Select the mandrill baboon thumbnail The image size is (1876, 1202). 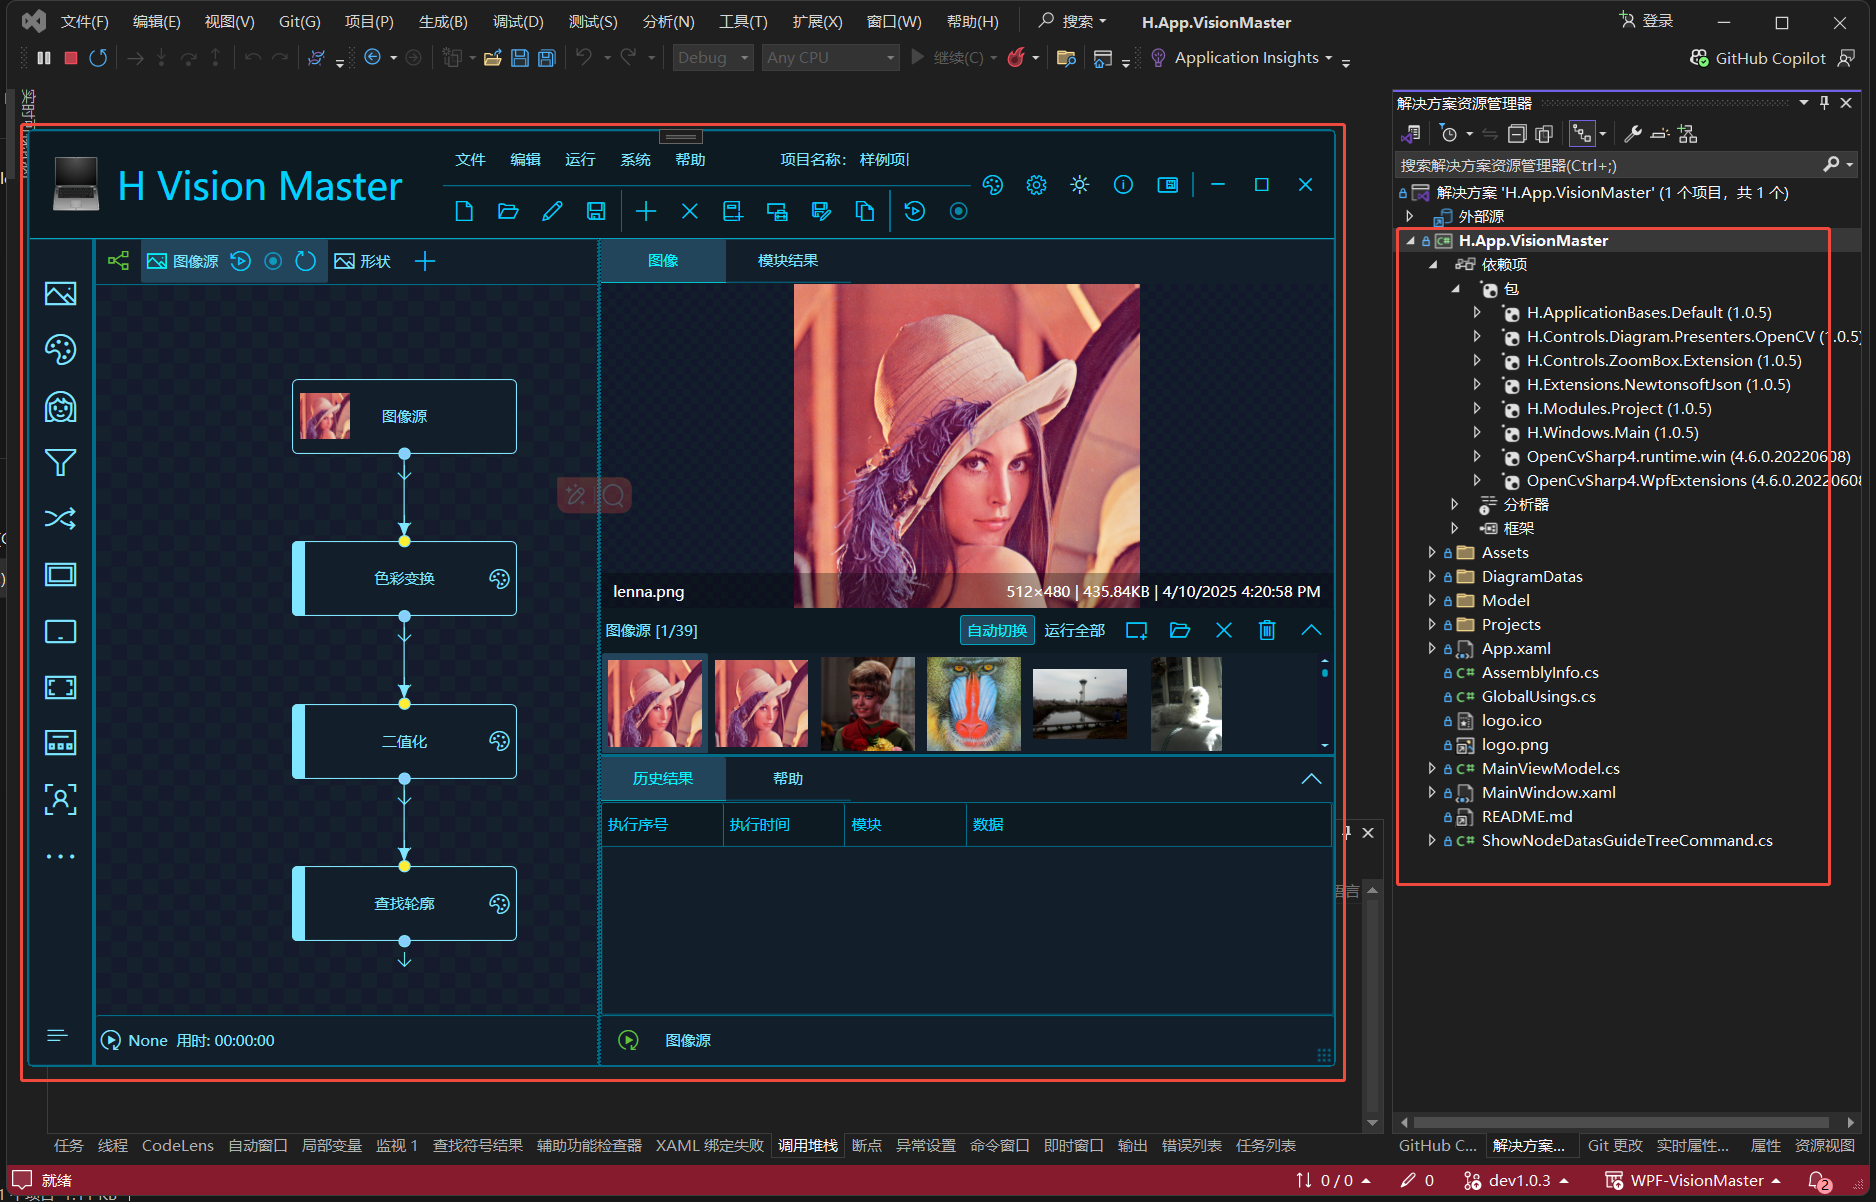point(974,704)
